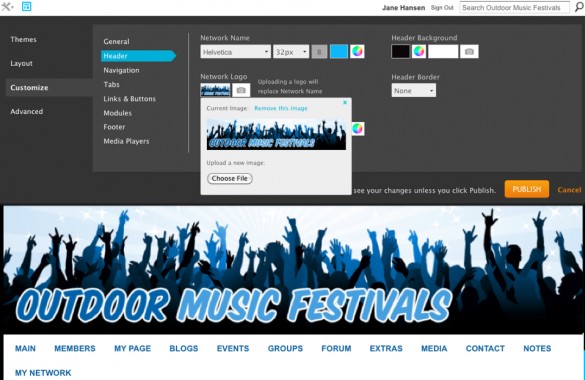This screenshot has width=585, height=380.
Task: Click the orange Publish button
Action: [527, 189]
